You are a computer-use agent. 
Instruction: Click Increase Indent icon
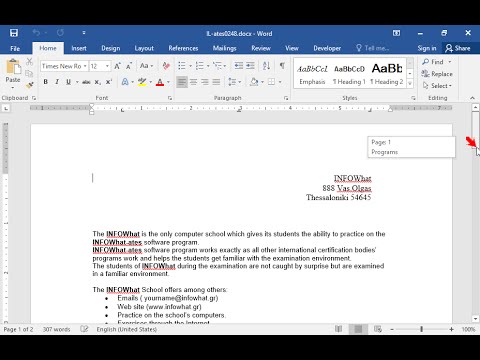point(250,66)
